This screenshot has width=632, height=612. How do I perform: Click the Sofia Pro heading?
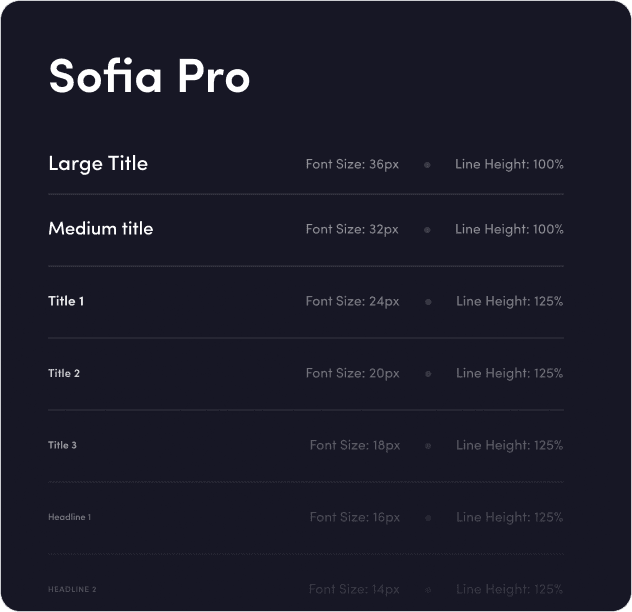(149, 75)
